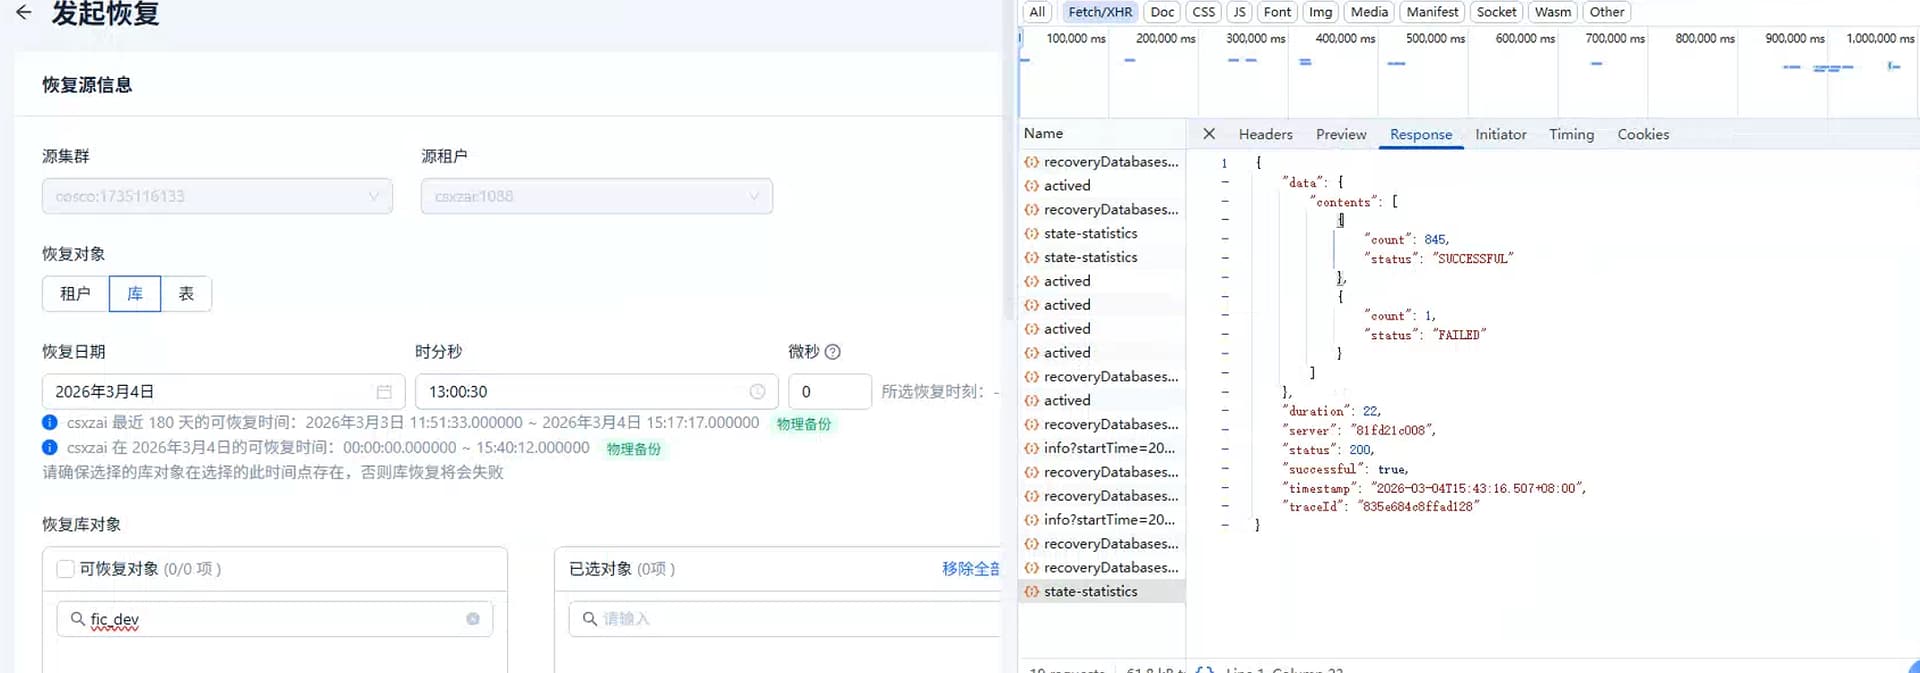Tick the 可恢复对象 select-all checkbox
The width and height of the screenshot is (1920, 673).
66,569
